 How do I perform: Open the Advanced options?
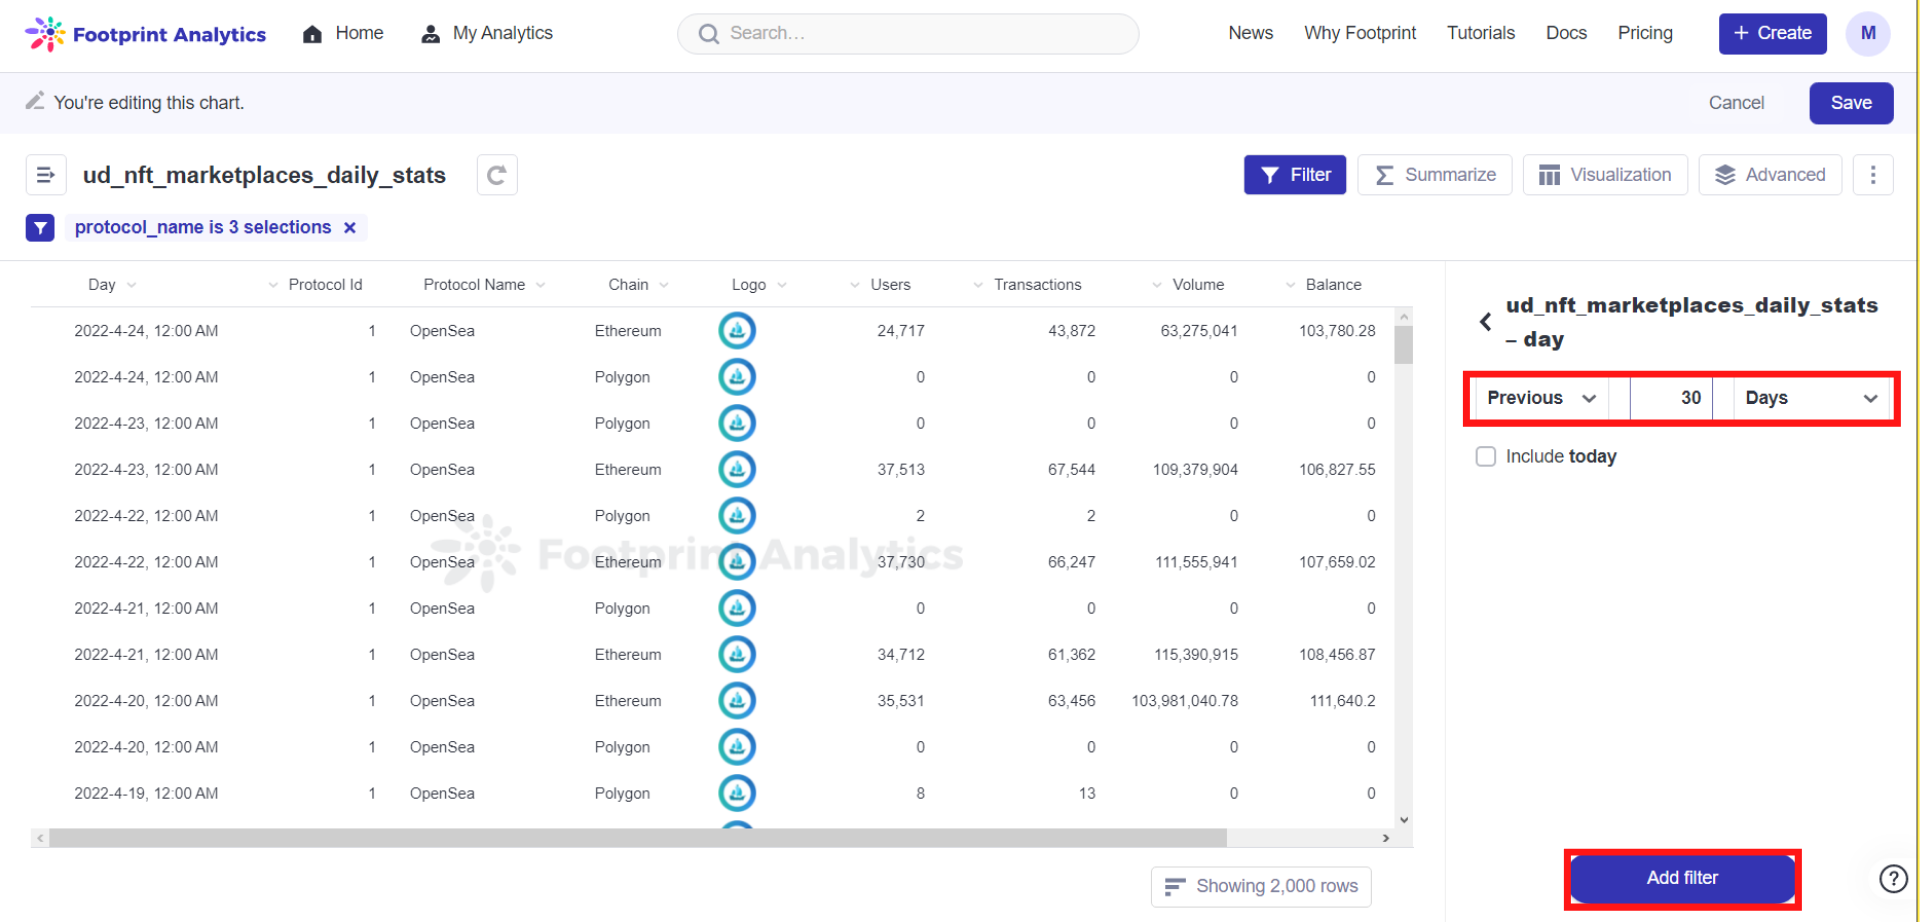1770,175
